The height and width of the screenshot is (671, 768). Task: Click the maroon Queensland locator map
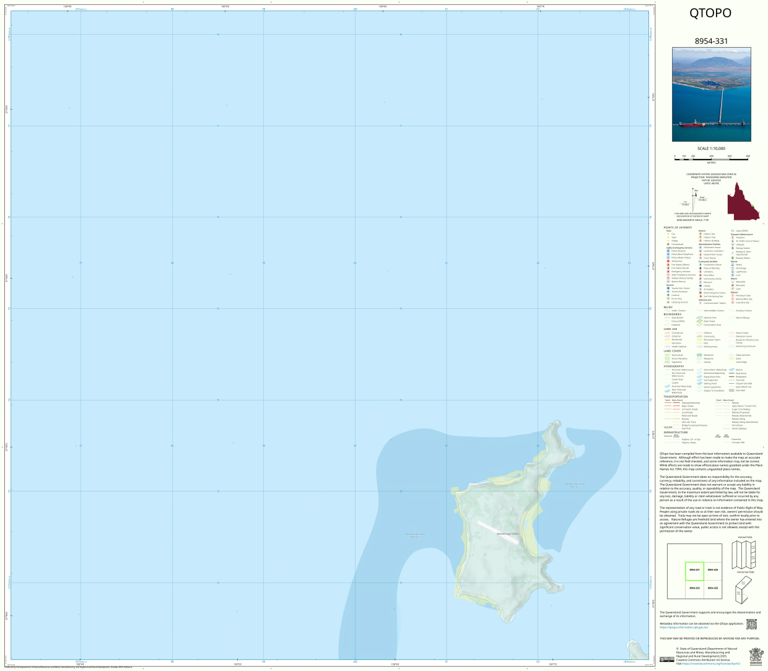click(x=743, y=201)
